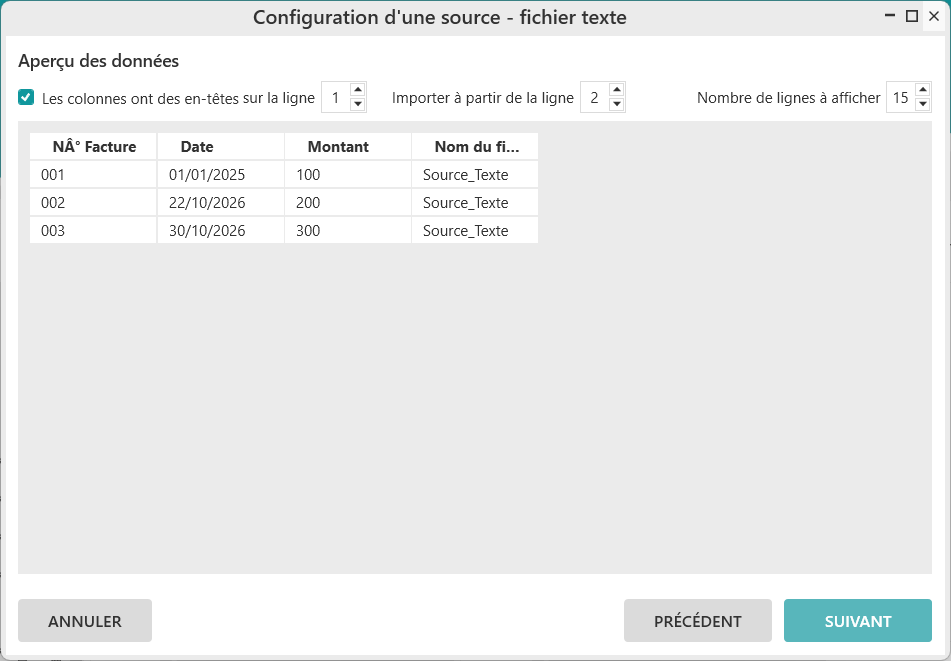Increase the import start line value
Screen dimensions: 951x661
click(x=617, y=90)
